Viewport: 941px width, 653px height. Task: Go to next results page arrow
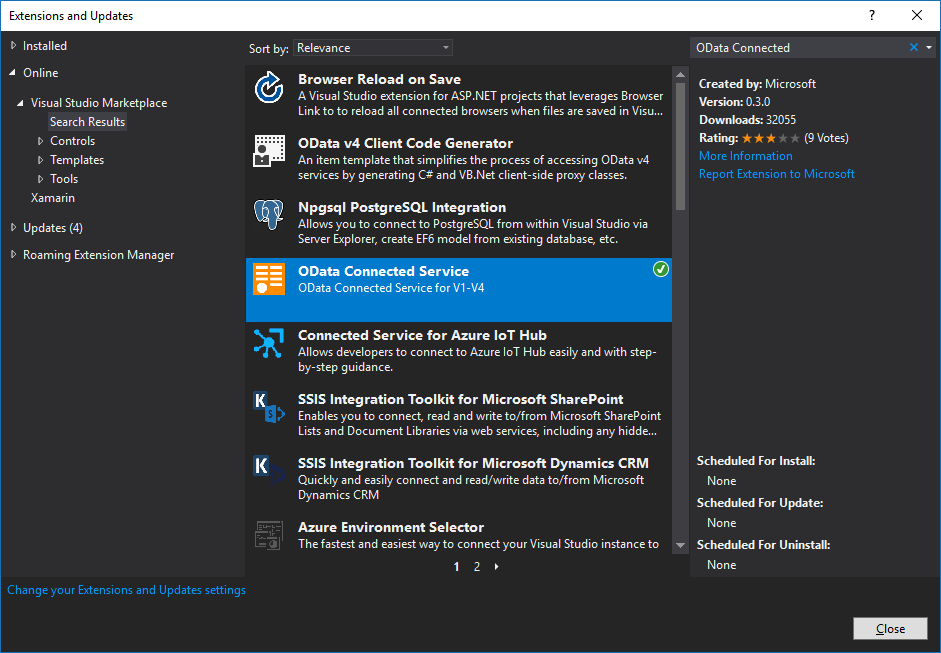pos(496,567)
